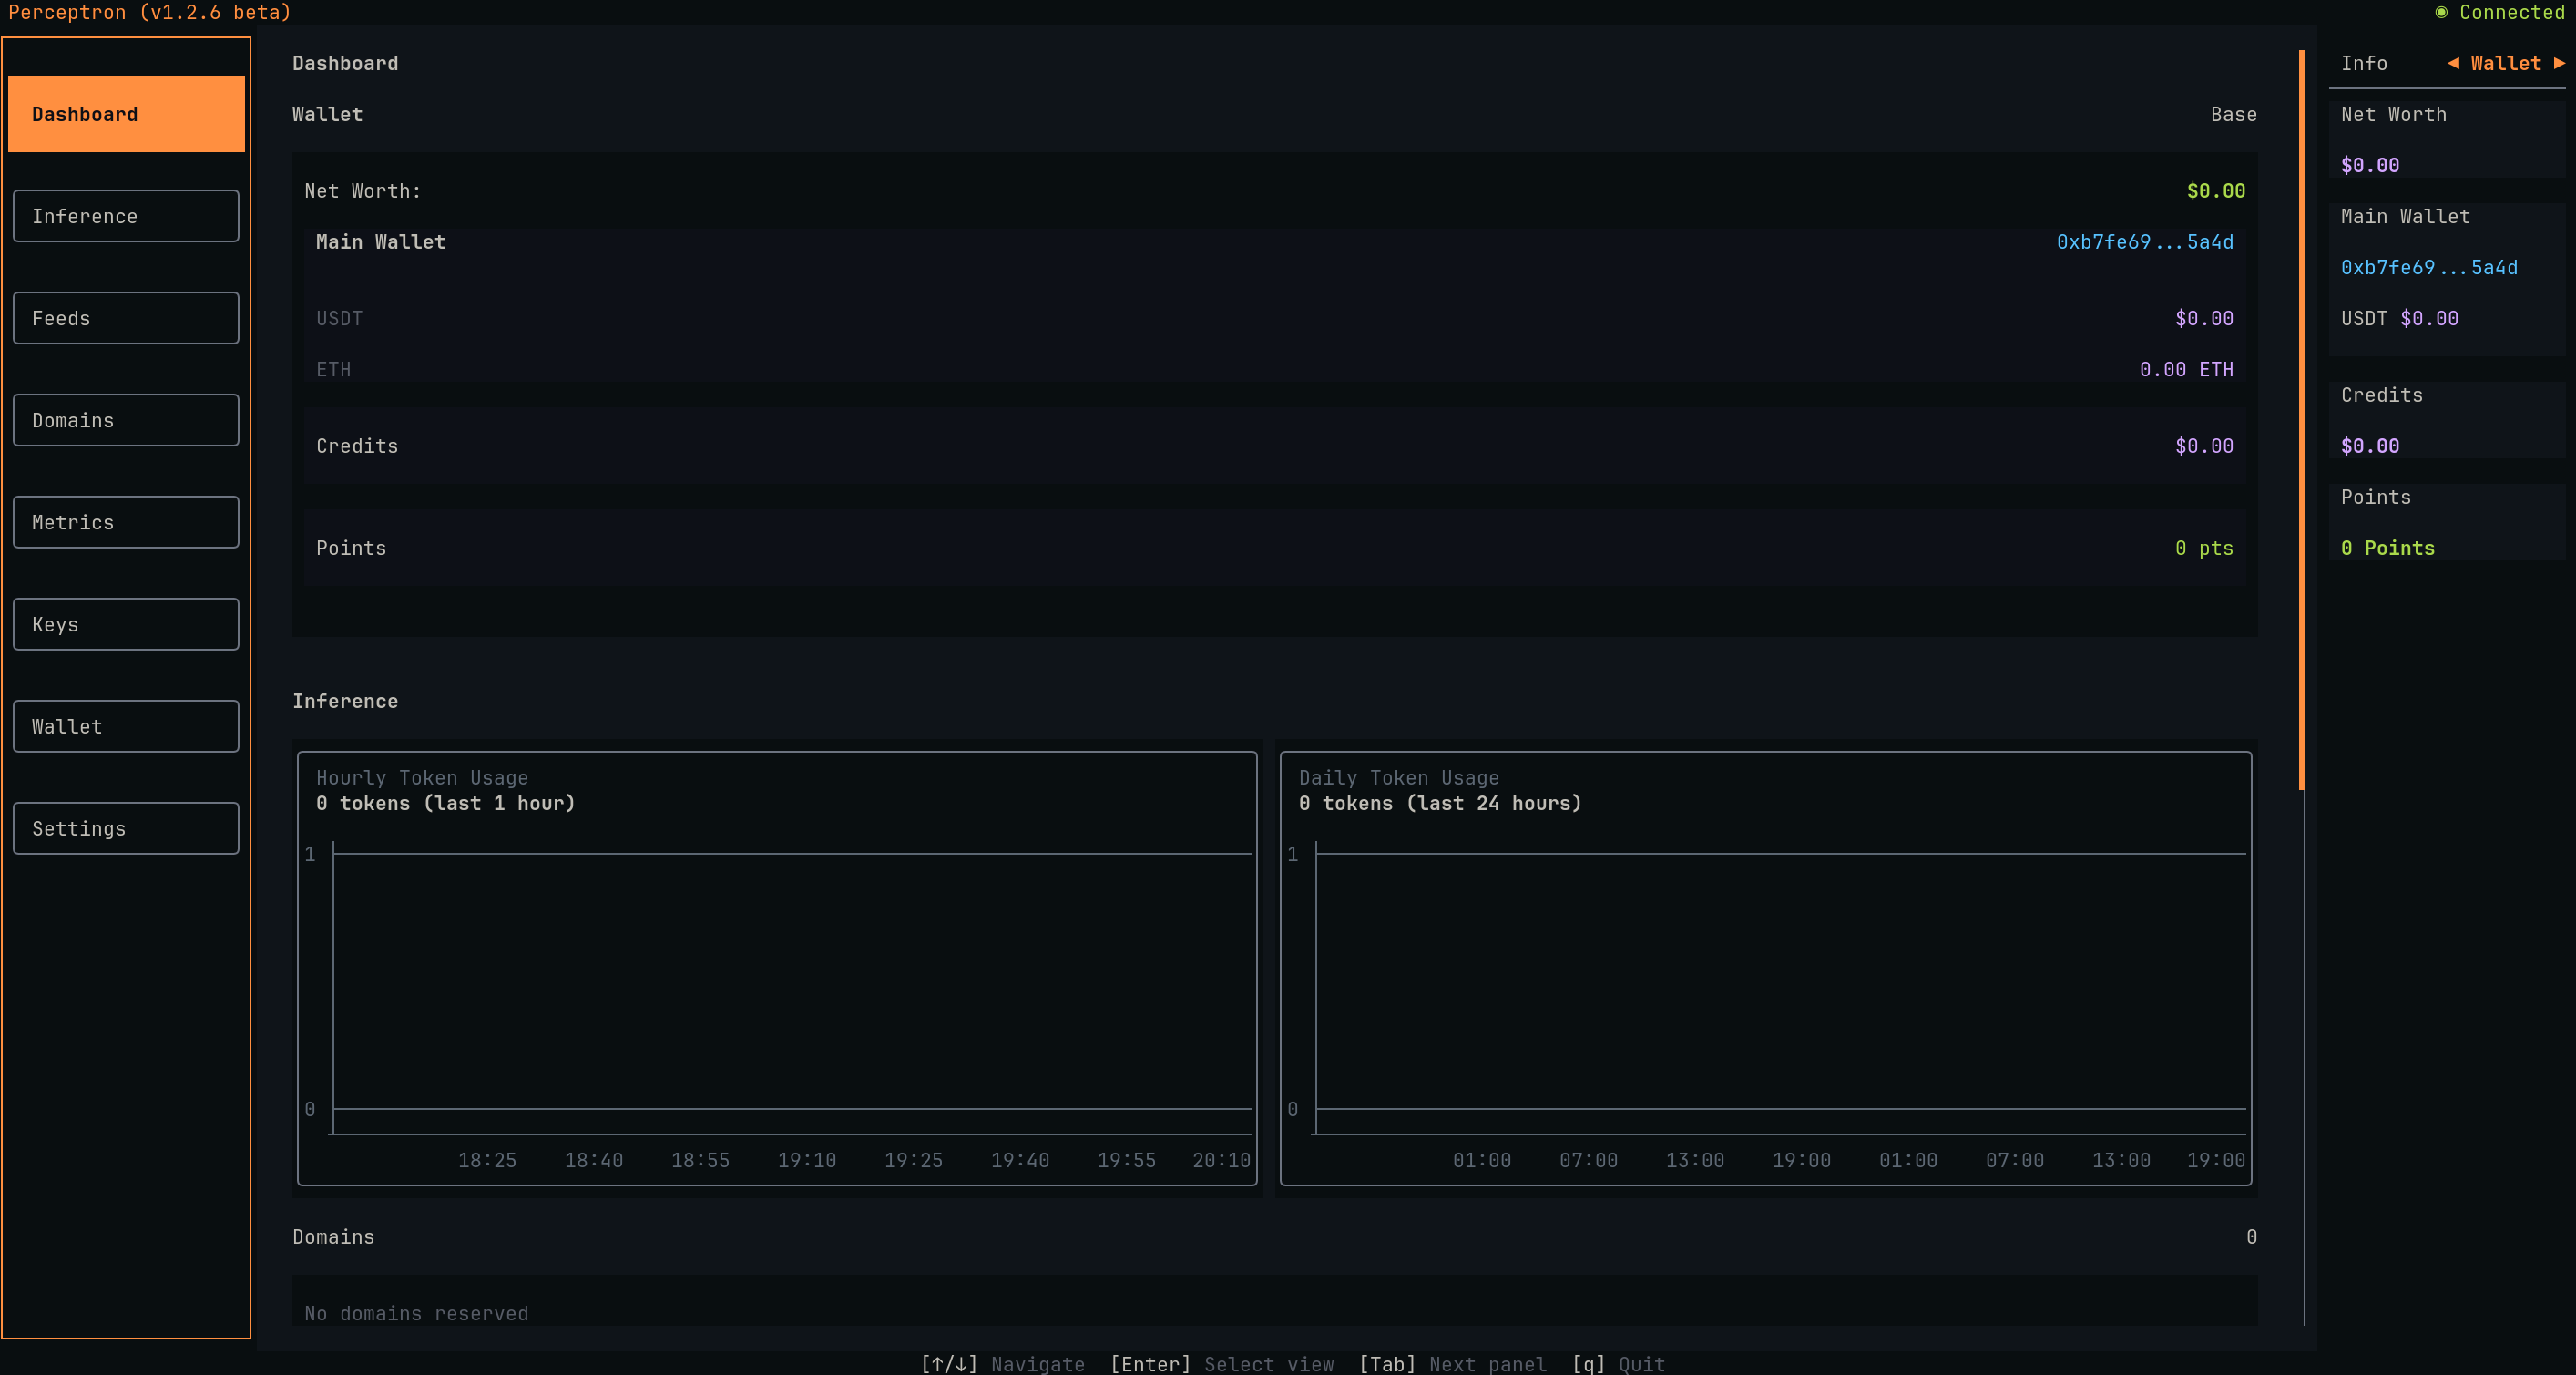Click the 18:25 label on hourly chart

coord(487,1160)
